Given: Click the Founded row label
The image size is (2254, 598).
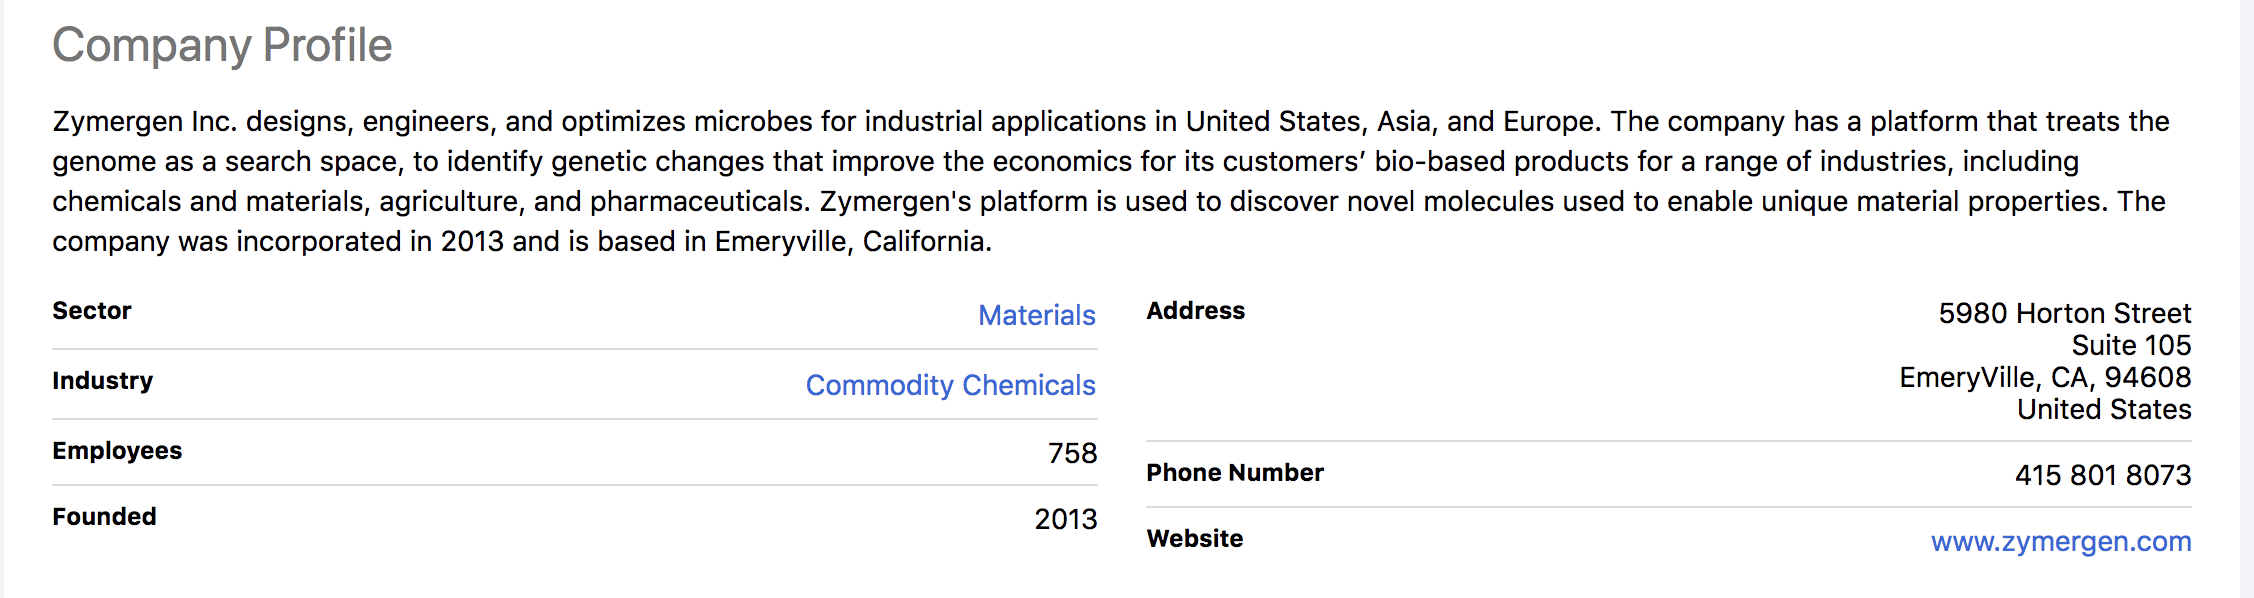Looking at the screenshot, I should coord(104,517).
